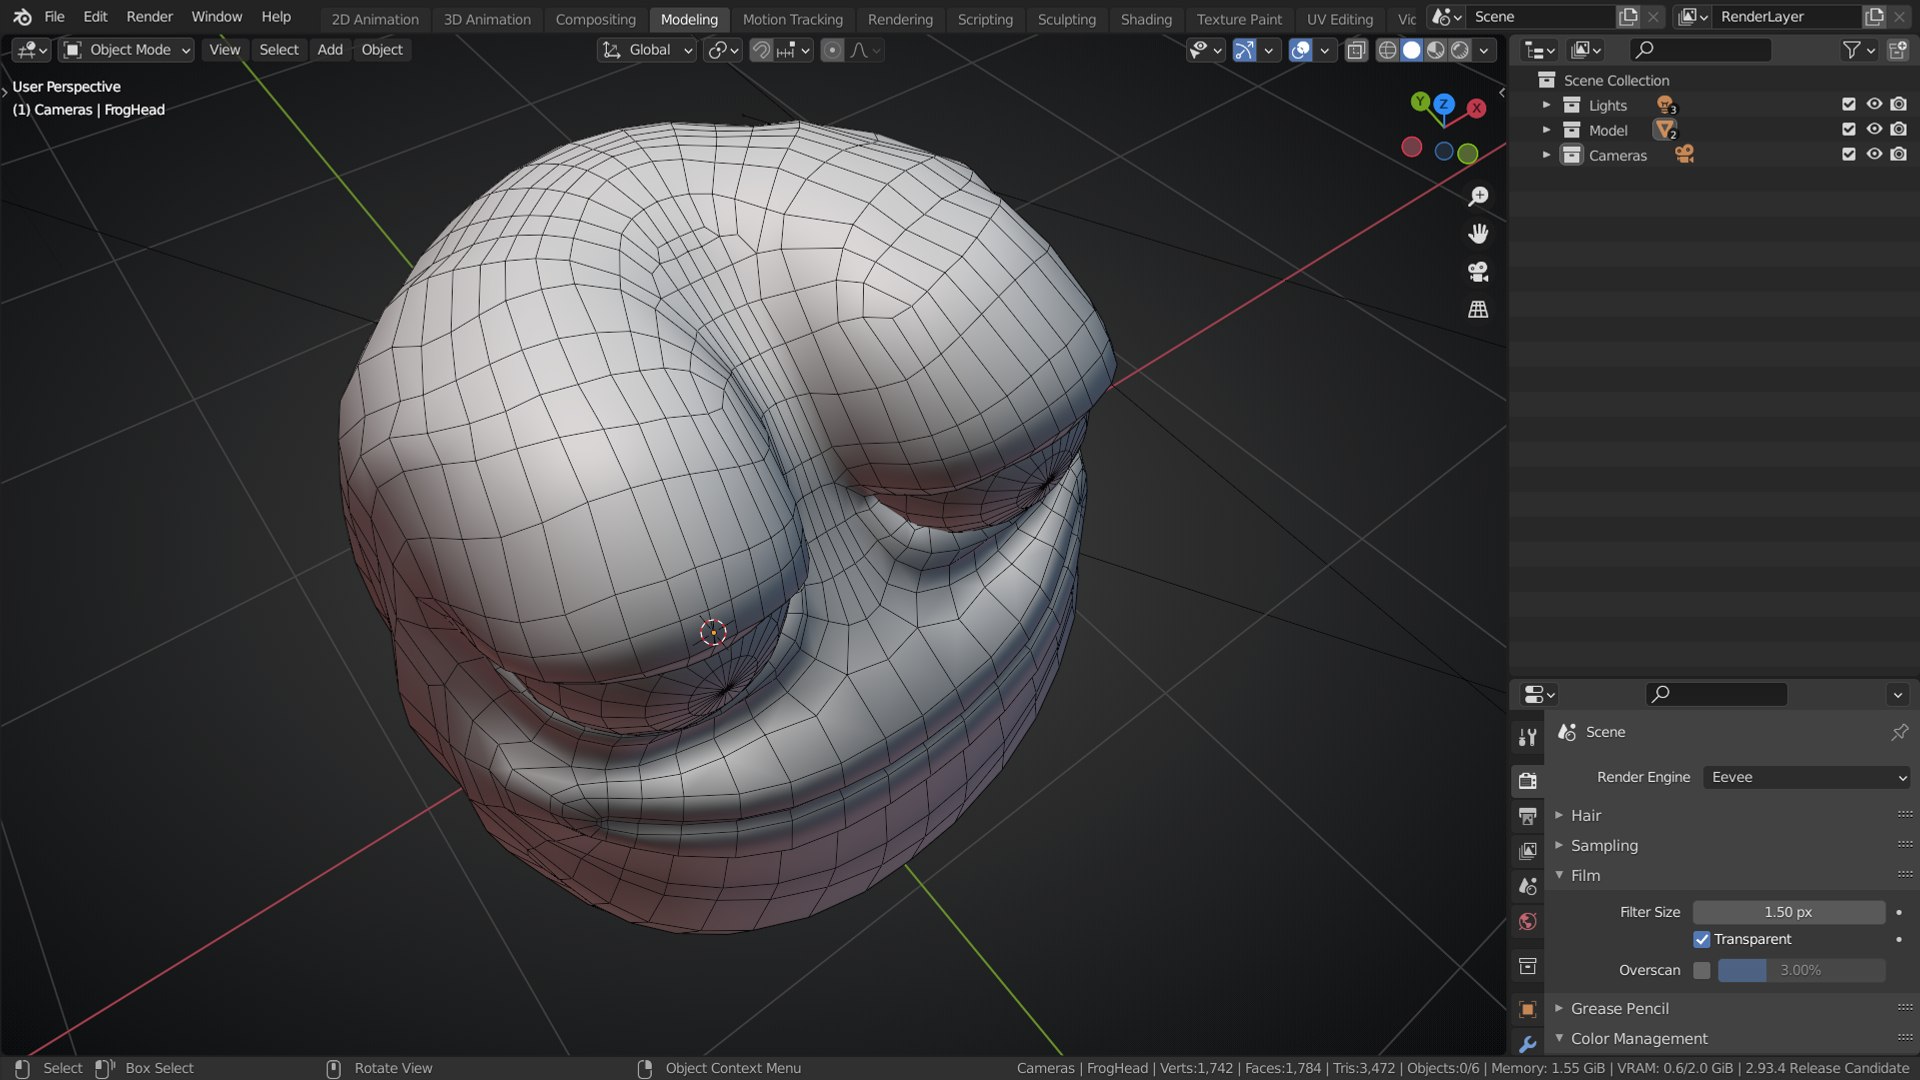
Task: Select material preview shading
Action: [x=1435, y=50]
